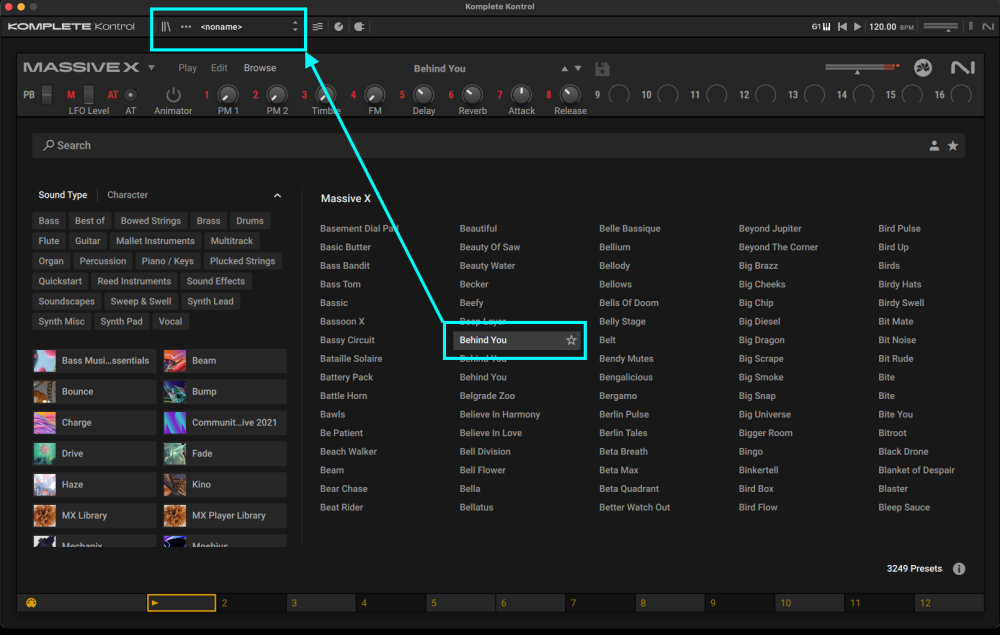
Task: Collapse the Sound Type tag panel
Action: (x=277, y=196)
